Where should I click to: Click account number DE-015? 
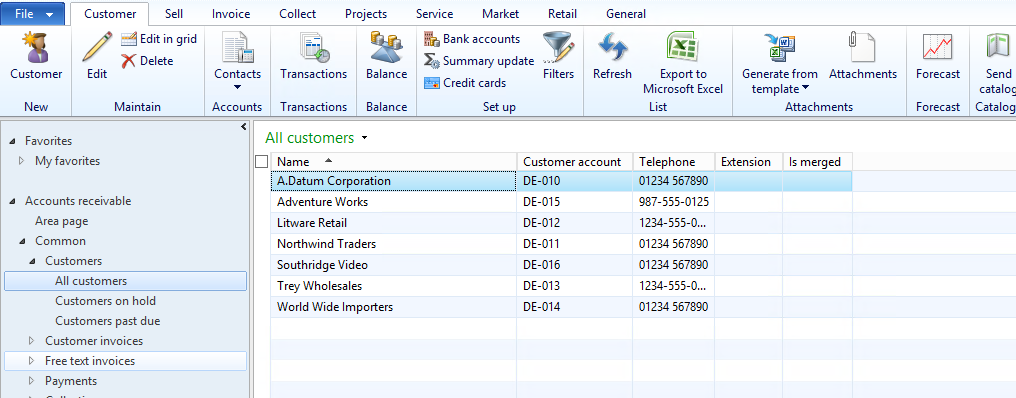(541, 202)
